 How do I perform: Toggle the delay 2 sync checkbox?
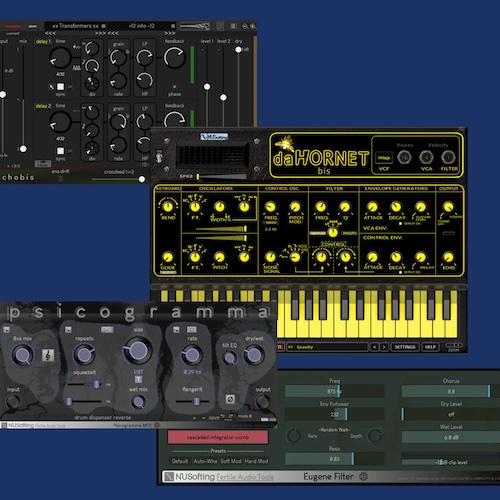click(x=60, y=151)
